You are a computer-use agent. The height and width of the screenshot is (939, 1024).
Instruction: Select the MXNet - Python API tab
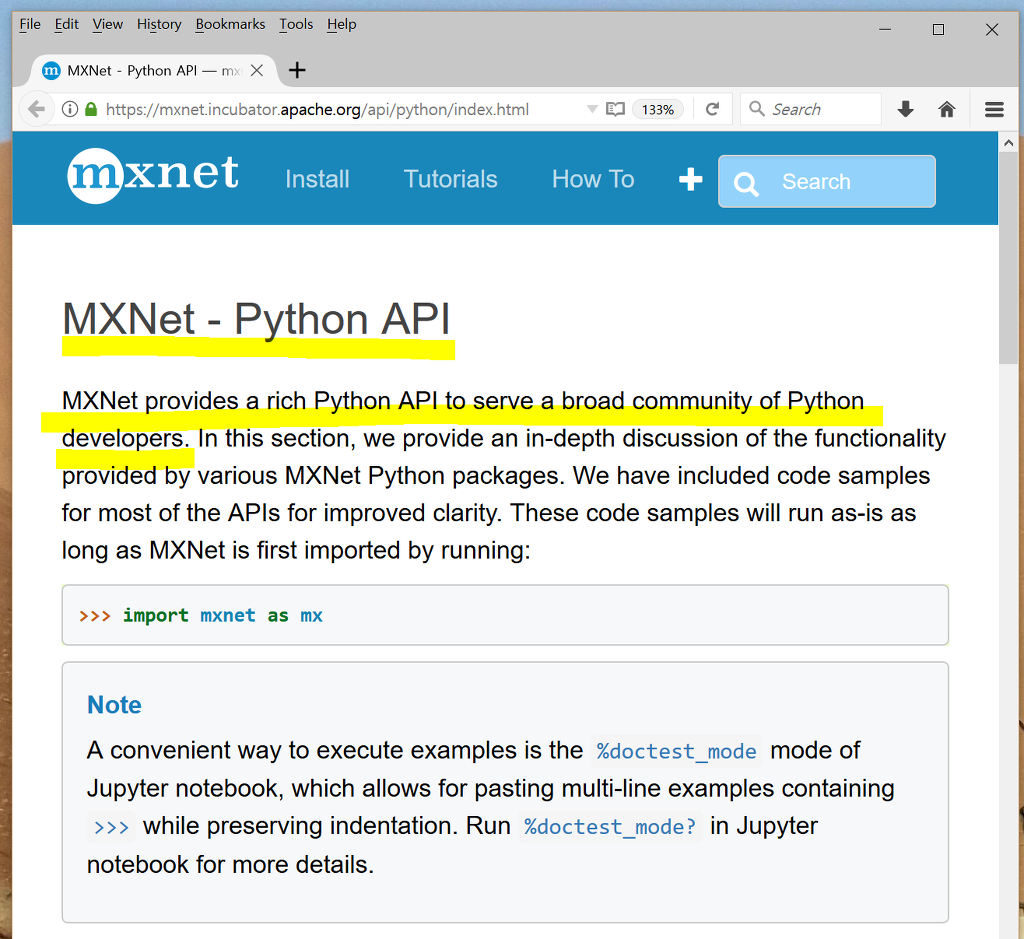tap(154, 71)
